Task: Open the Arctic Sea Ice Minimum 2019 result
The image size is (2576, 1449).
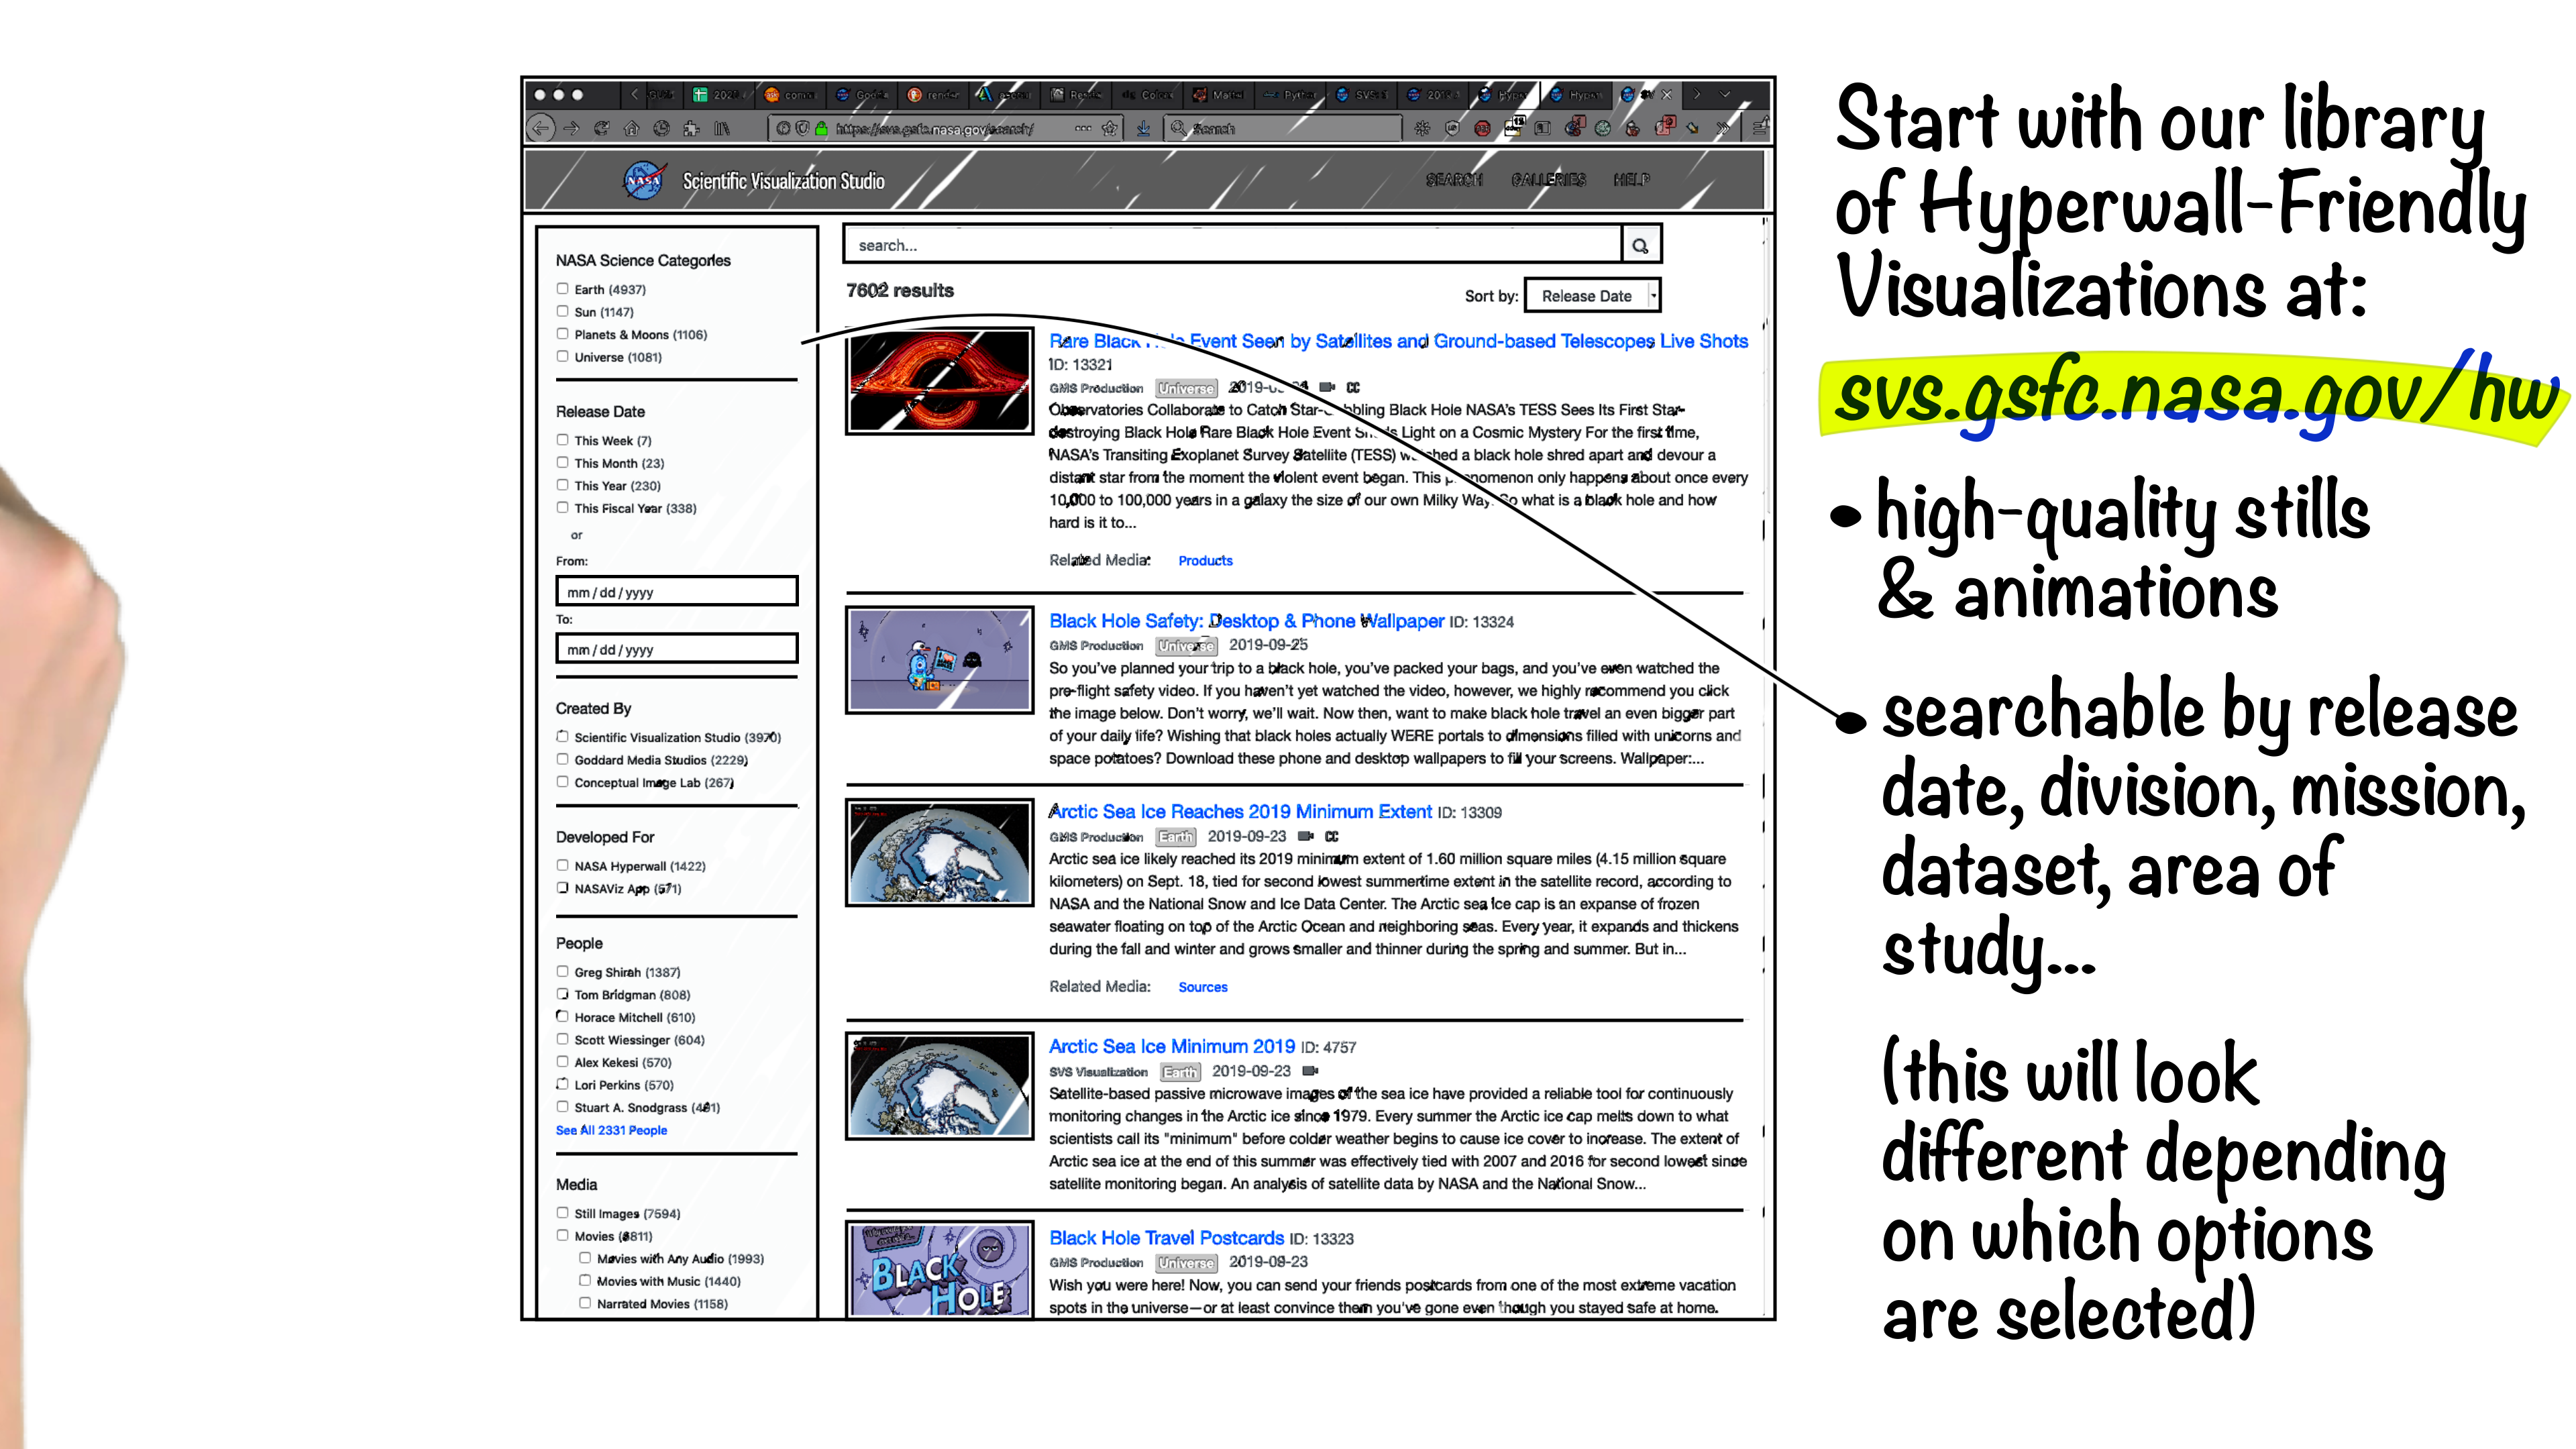Action: pyautogui.click(x=1171, y=1047)
